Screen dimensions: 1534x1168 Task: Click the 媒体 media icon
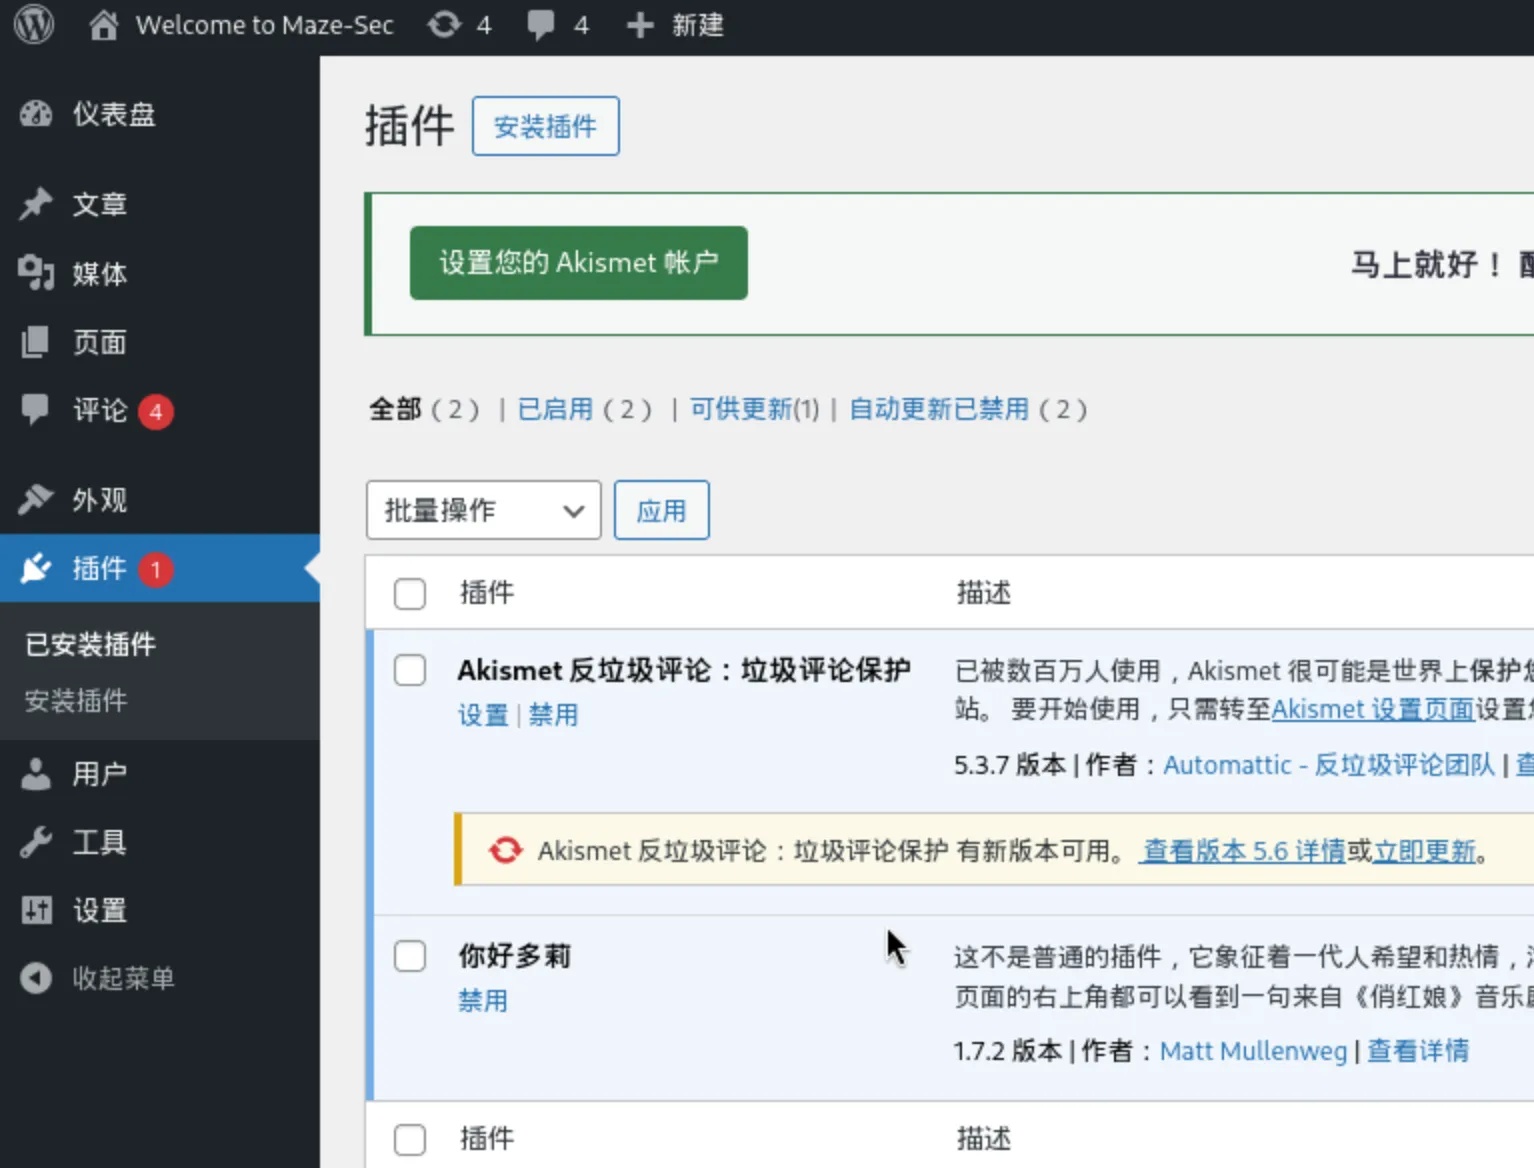[36, 273]
